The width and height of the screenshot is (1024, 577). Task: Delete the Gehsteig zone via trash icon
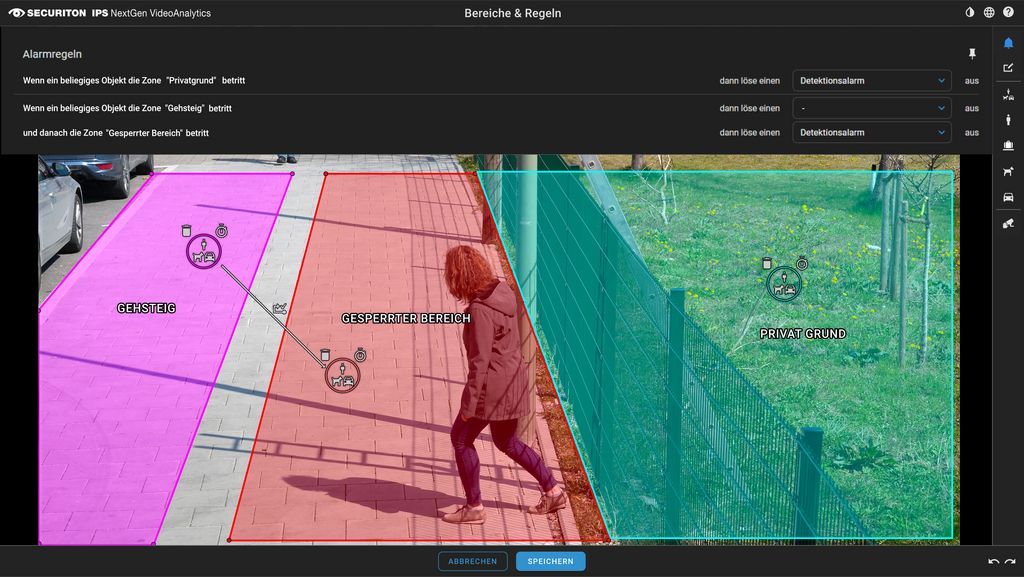(x=186, y=230)
